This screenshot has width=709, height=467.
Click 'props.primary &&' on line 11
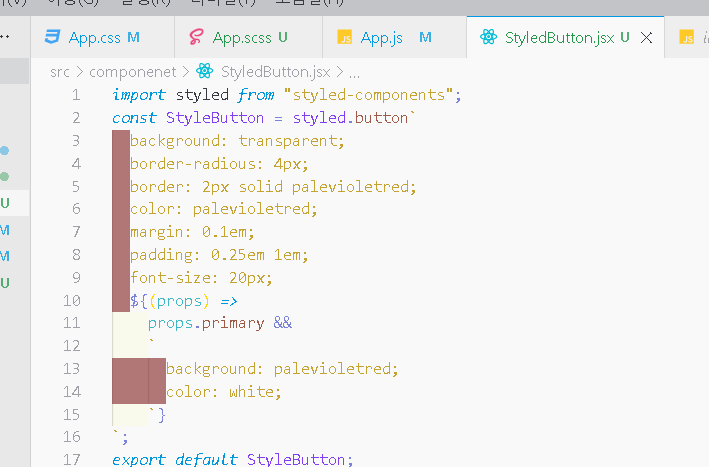click(220, 323)
